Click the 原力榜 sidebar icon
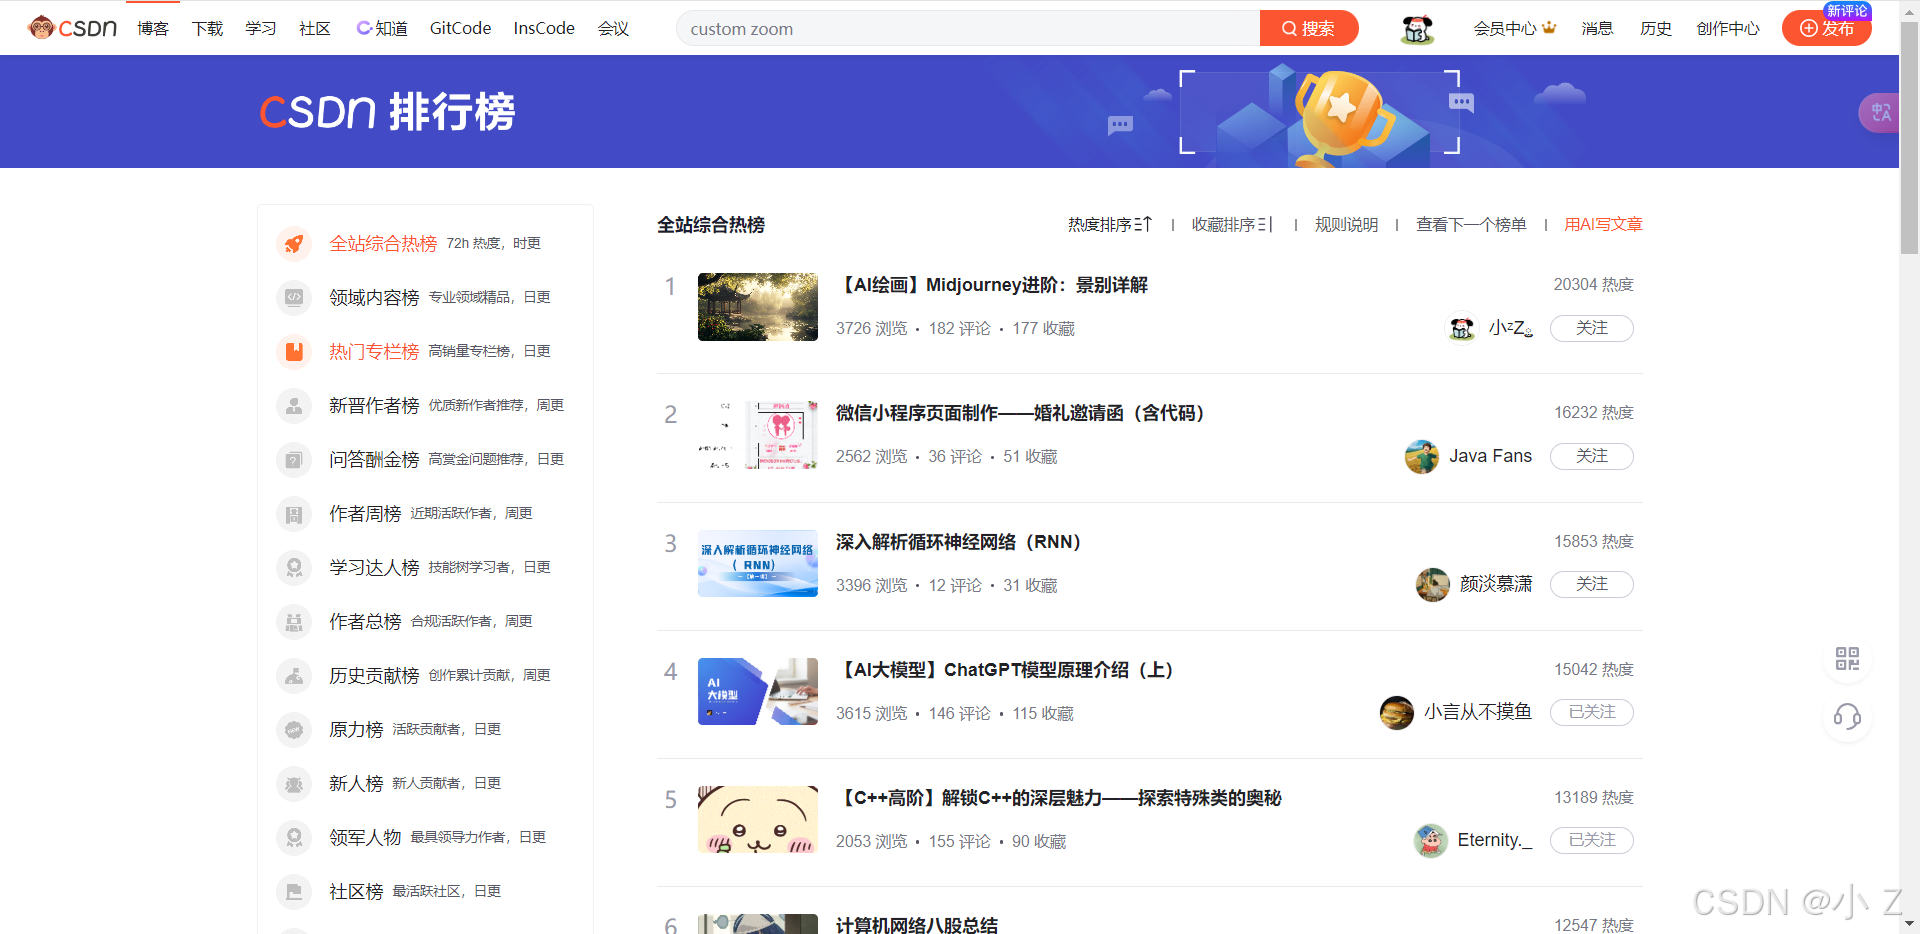 coord(294,729)
